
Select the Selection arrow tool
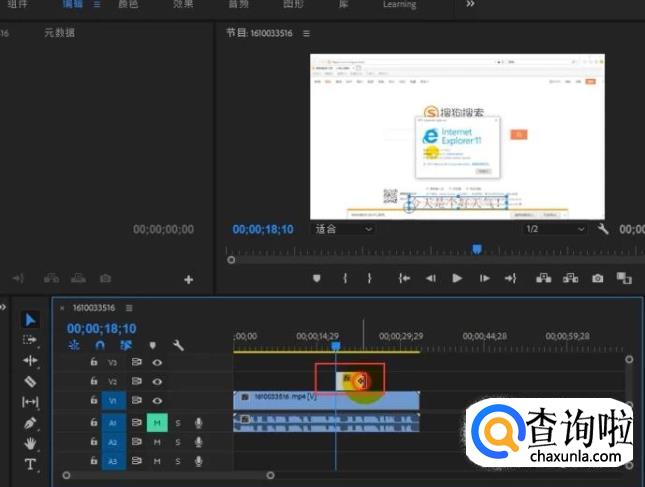[30, 320]
